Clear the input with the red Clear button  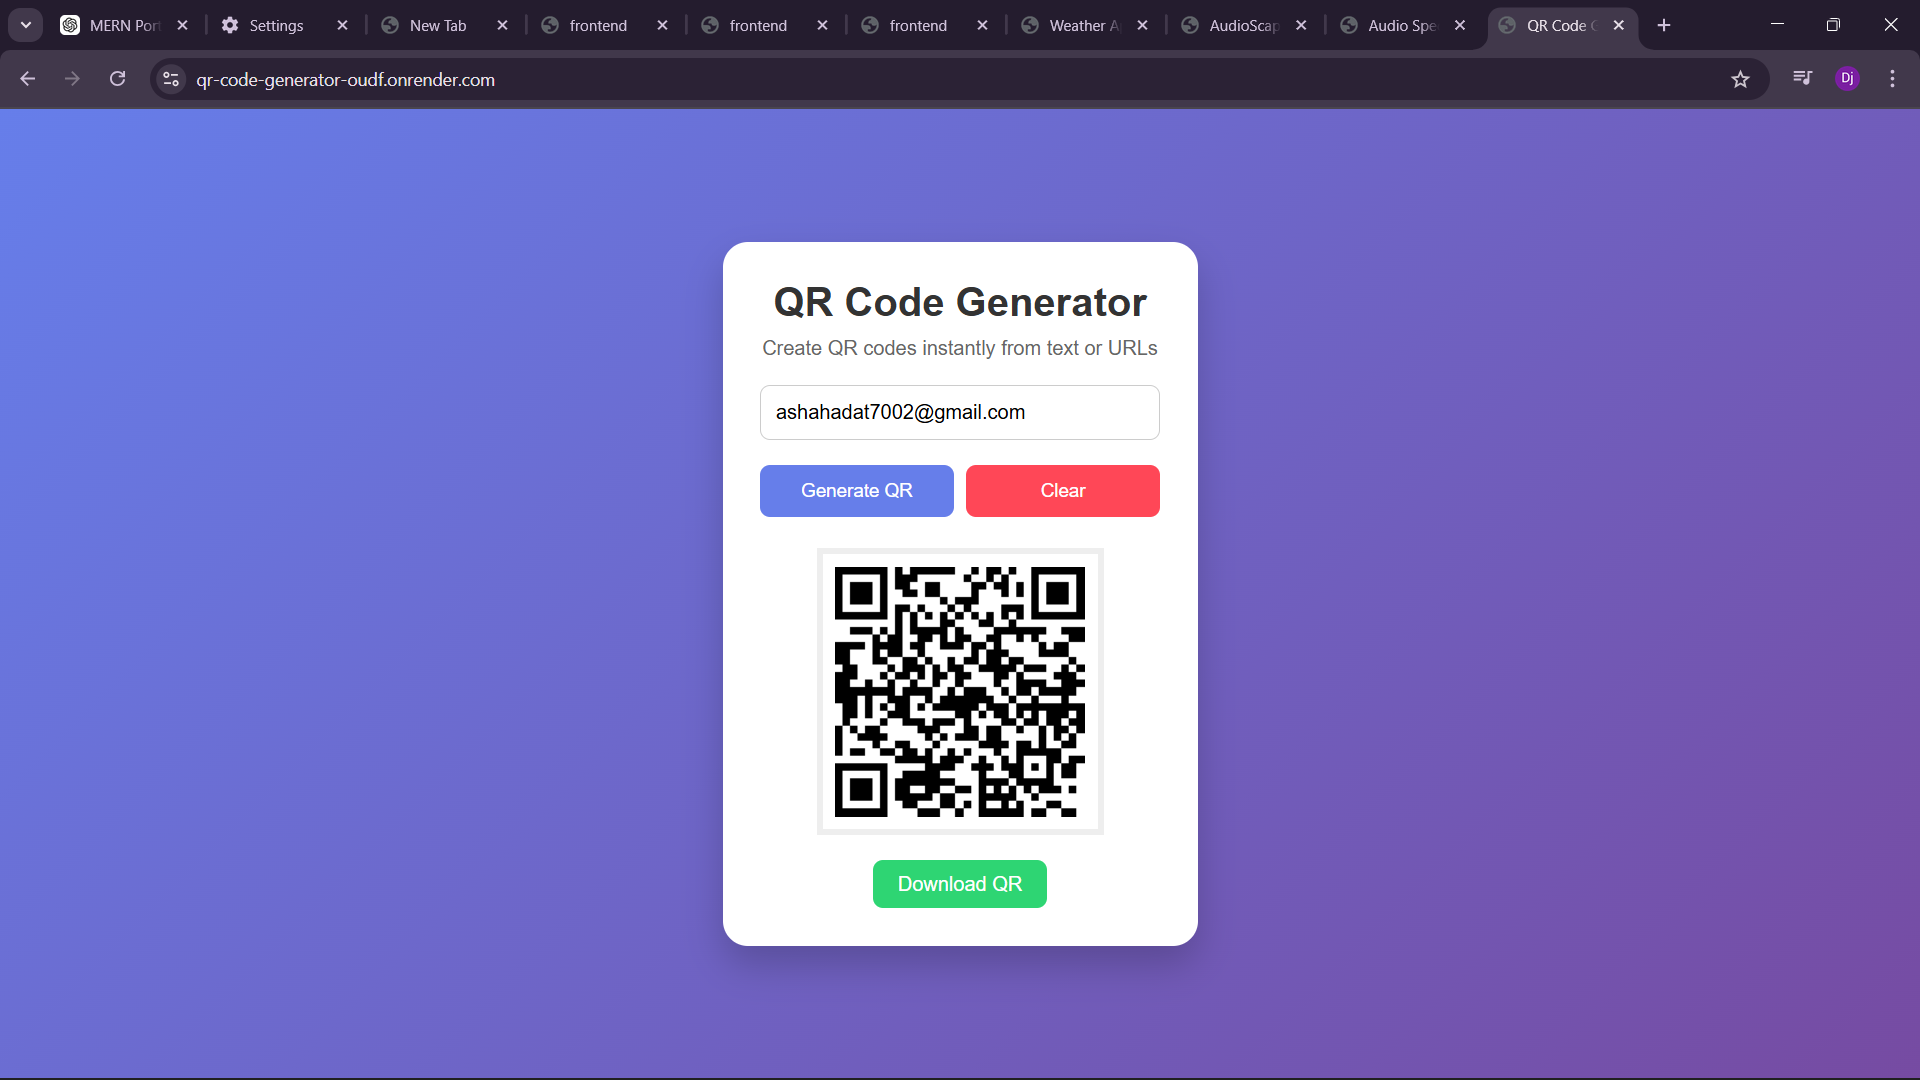pyautogui.click(x=1062, y=491)
